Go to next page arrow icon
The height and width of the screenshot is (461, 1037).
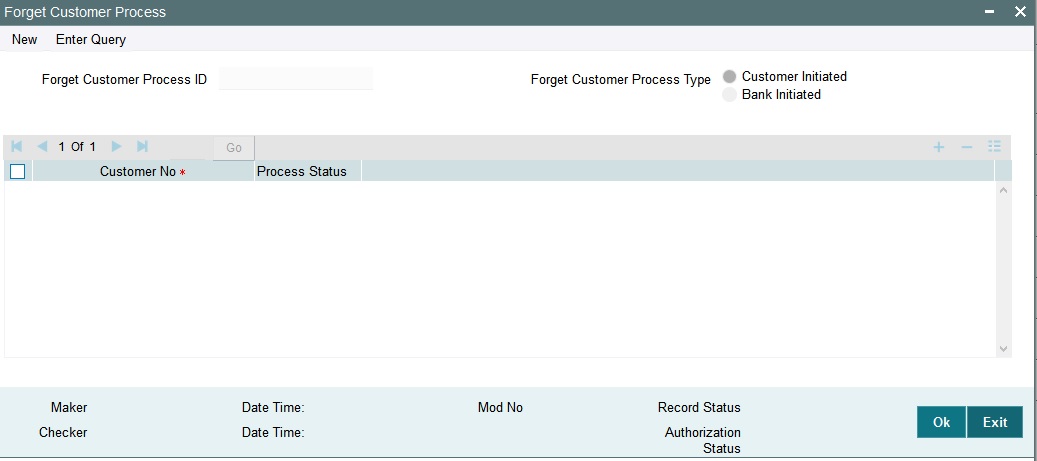(116, 146)
